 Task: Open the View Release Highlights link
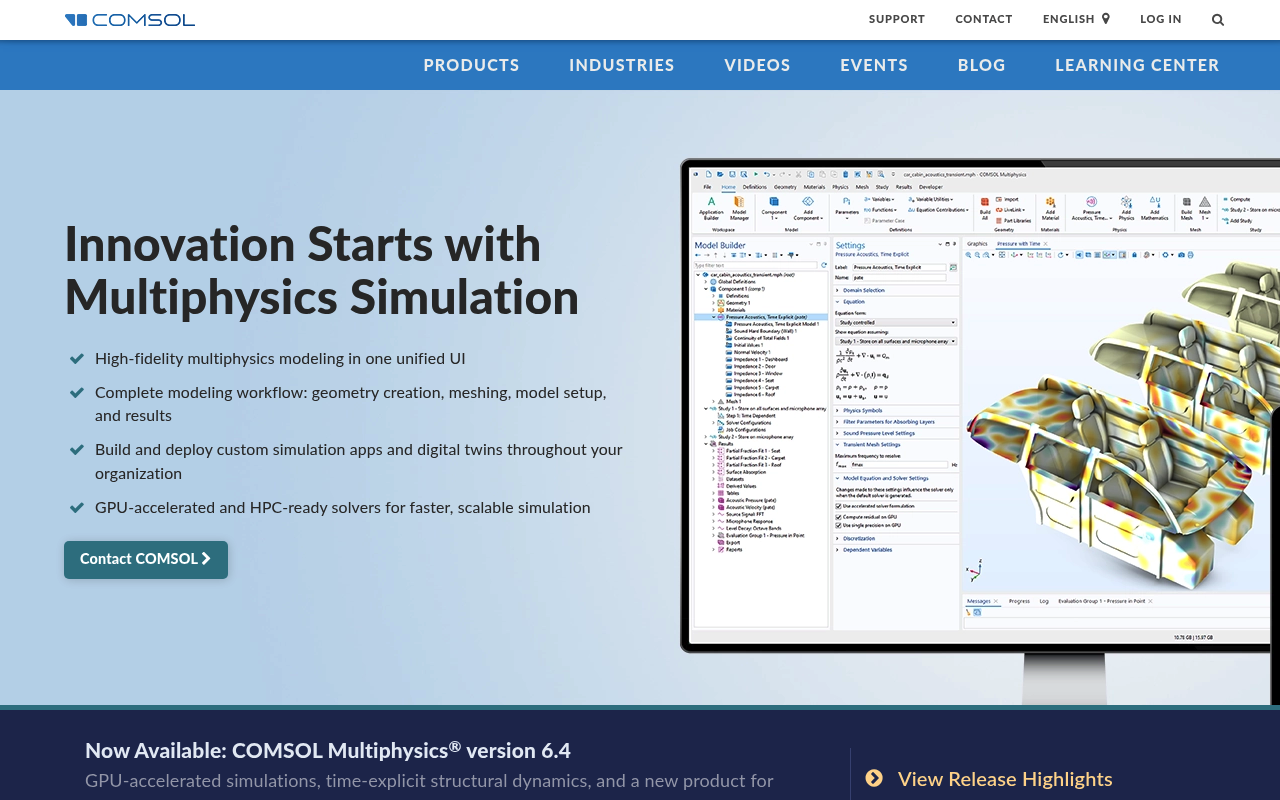[x=1005, y=779]
